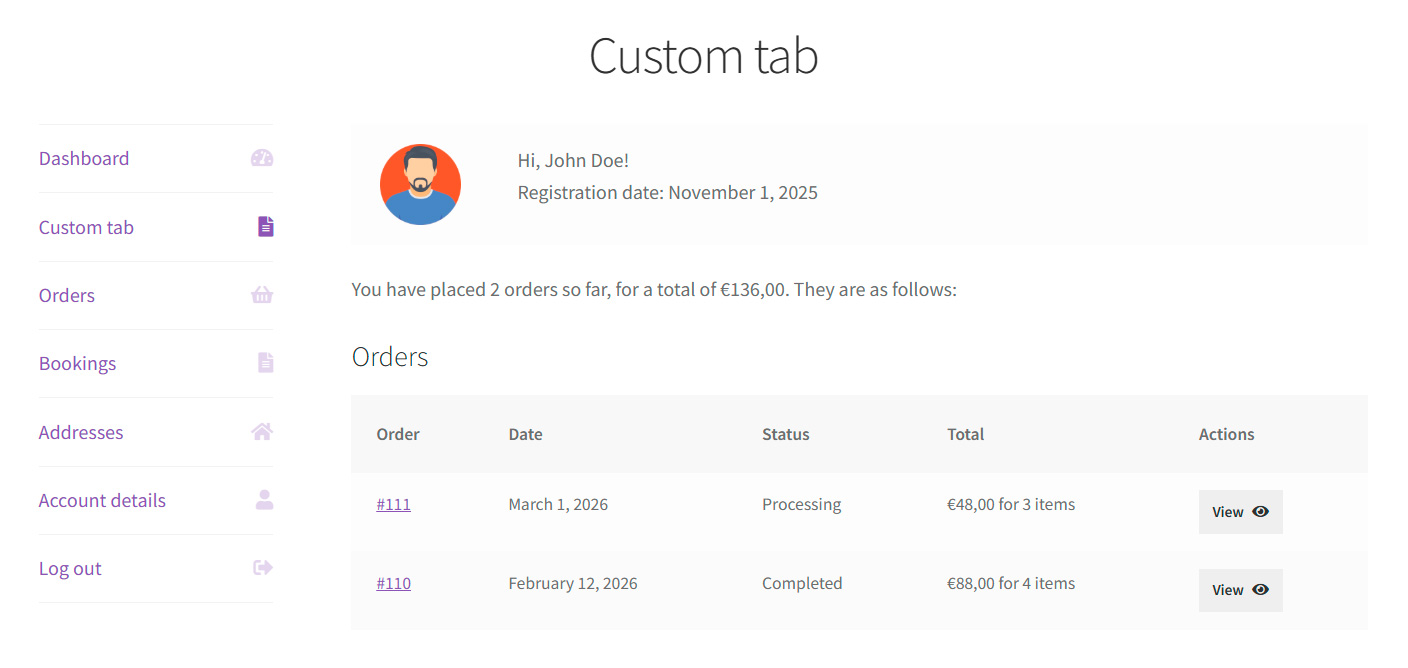Go to the Orders sidebar link
Screen dimensions: 1408x668
pyautogui.click(x=67, y=296)
